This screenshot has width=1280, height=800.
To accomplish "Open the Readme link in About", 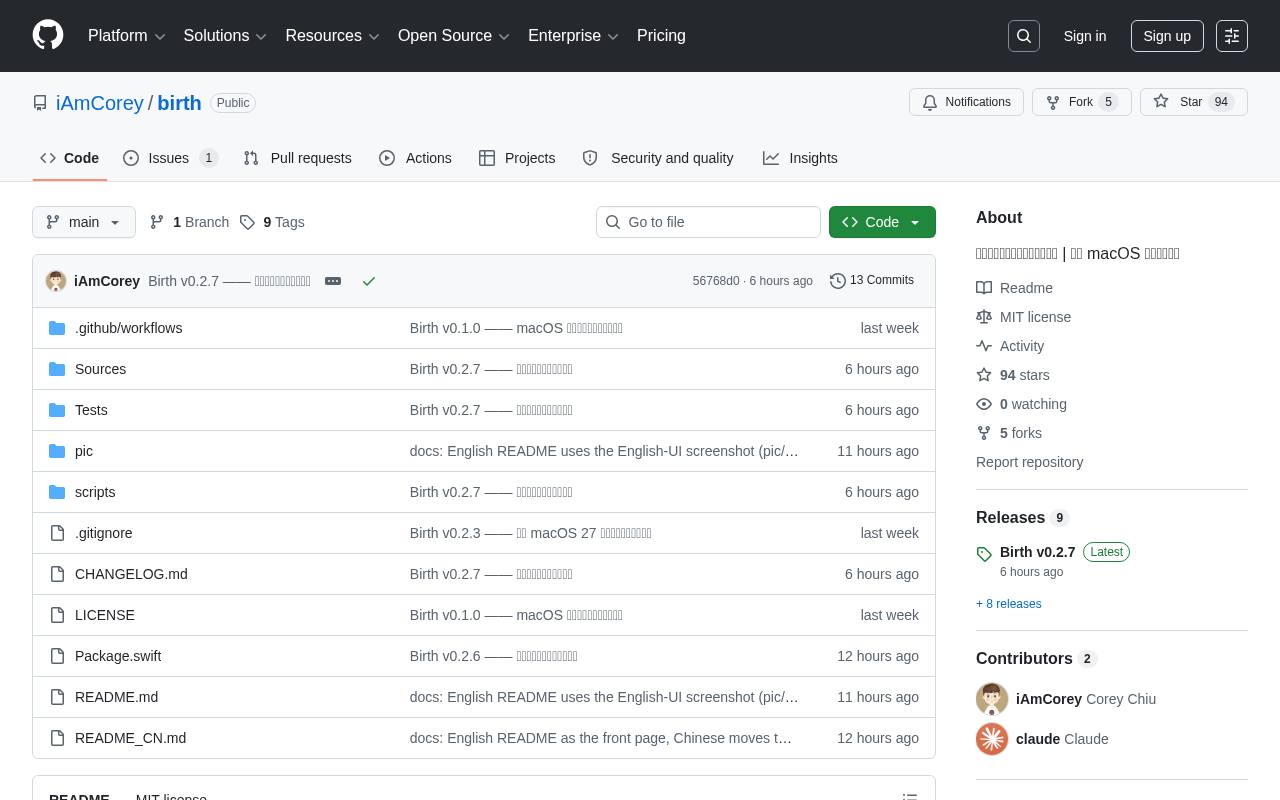I will coord(1014,288).
